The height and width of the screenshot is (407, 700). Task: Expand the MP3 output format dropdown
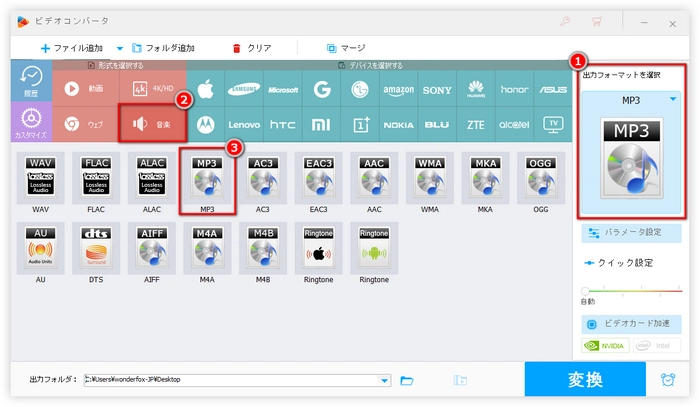tap(674, 99)
